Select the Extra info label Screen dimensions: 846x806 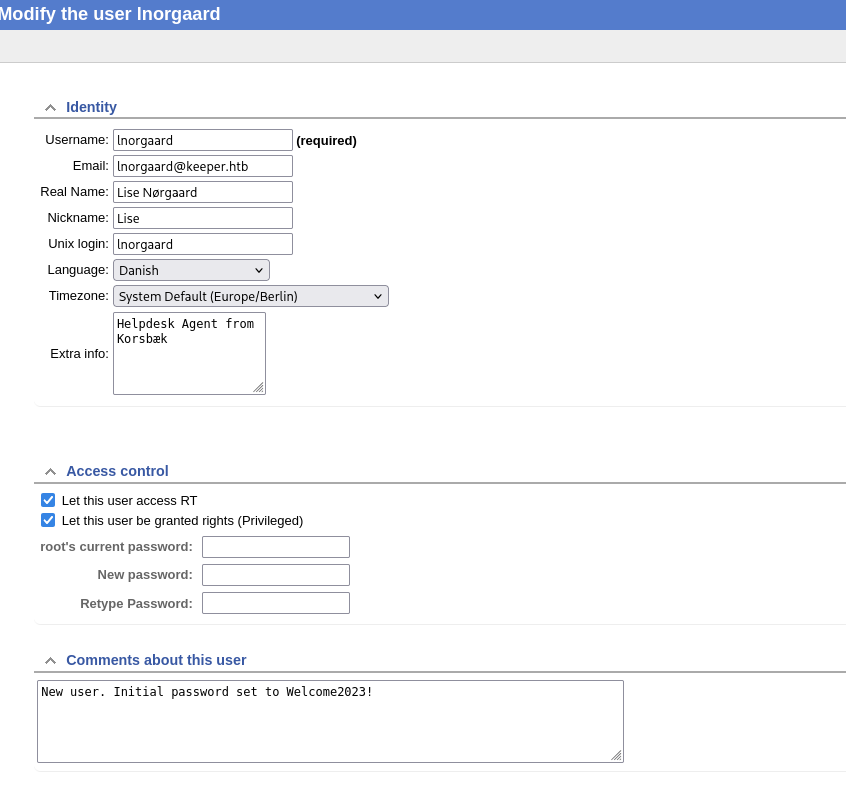79,353
